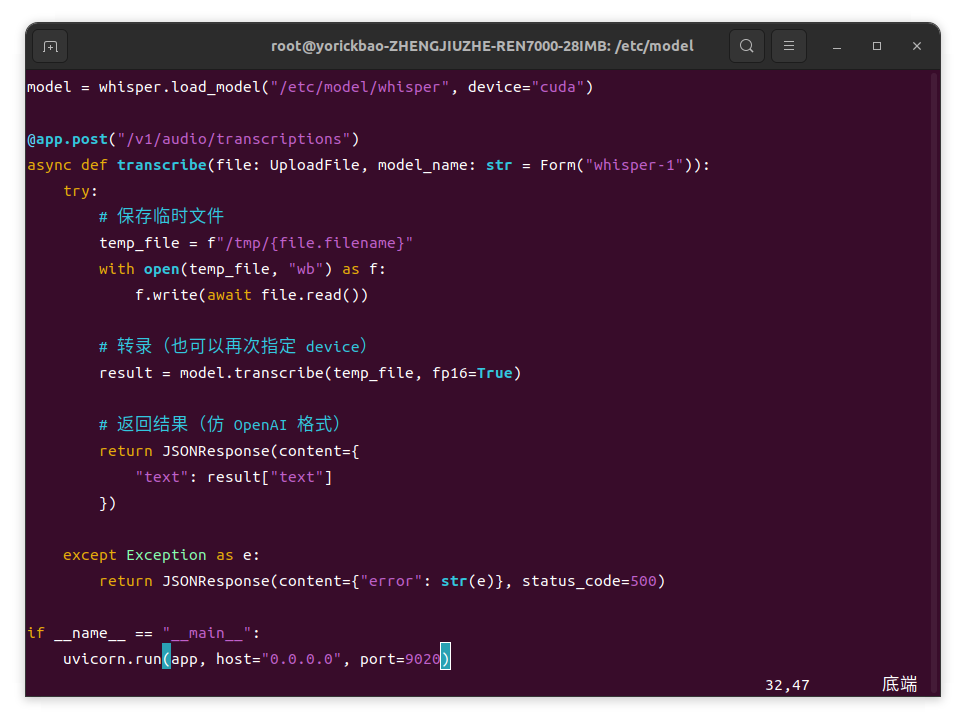Click the UploadFile type annotation
The width and height of the screenshot is (966, 725).
(x=314, y=165)
